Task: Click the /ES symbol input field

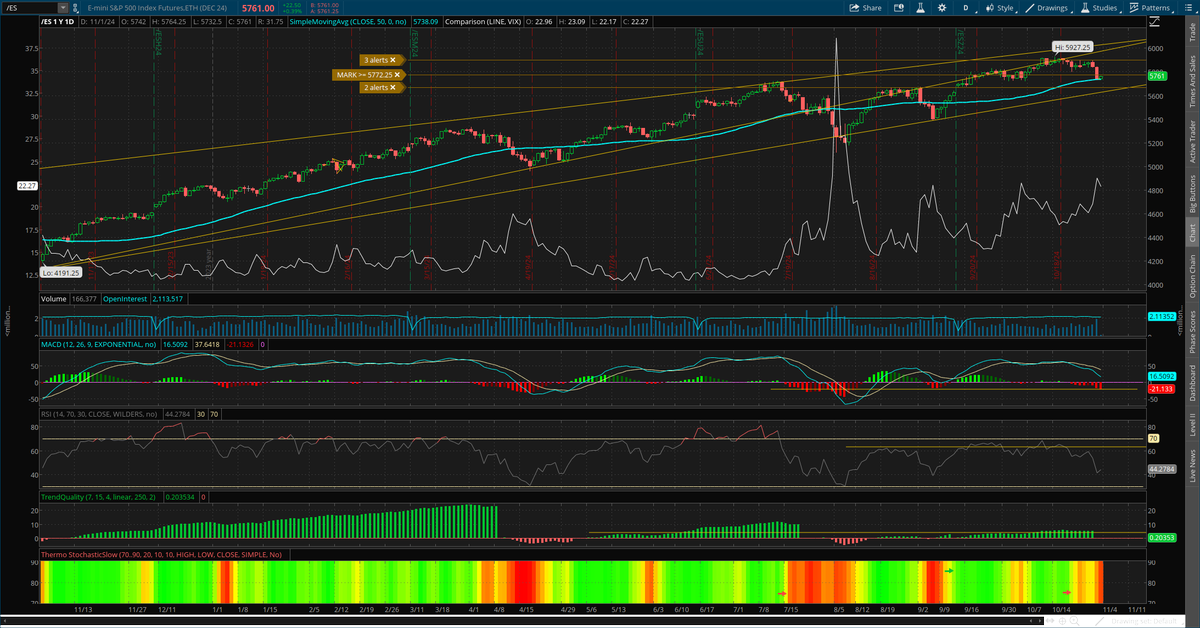Action: pos(30,7)
